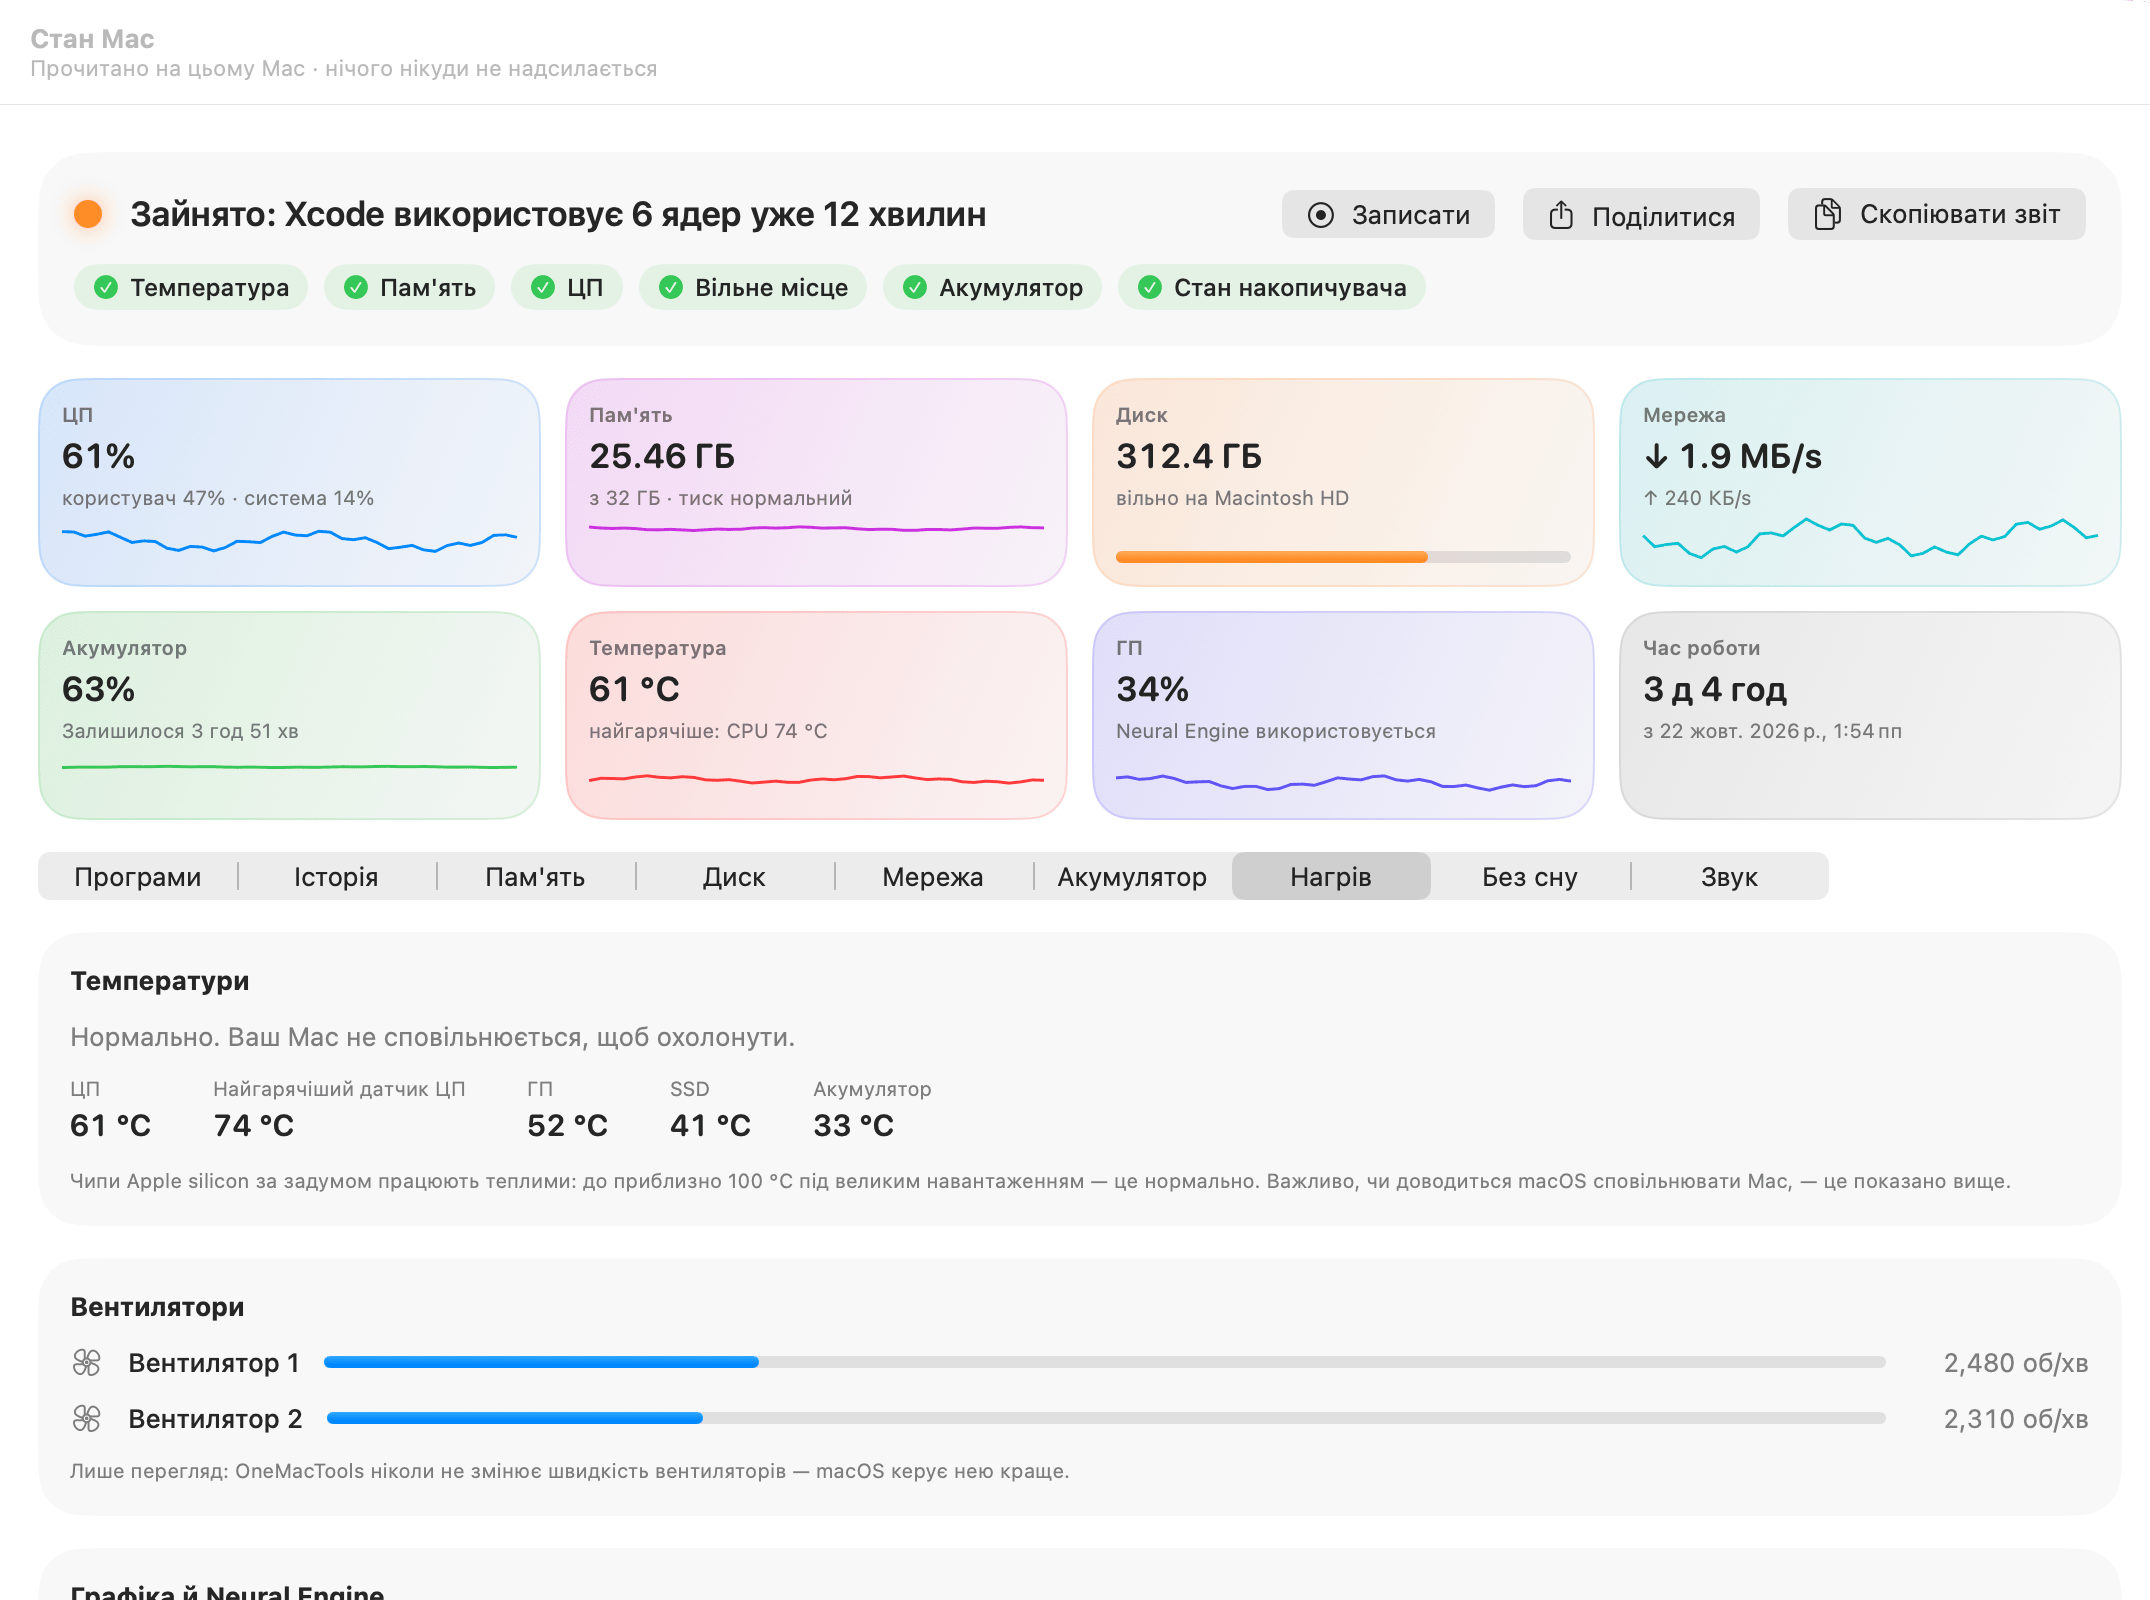Screen dimensions: 2150x1600
Task: Click the Поділитися button
Action: tap(1641, 215)
